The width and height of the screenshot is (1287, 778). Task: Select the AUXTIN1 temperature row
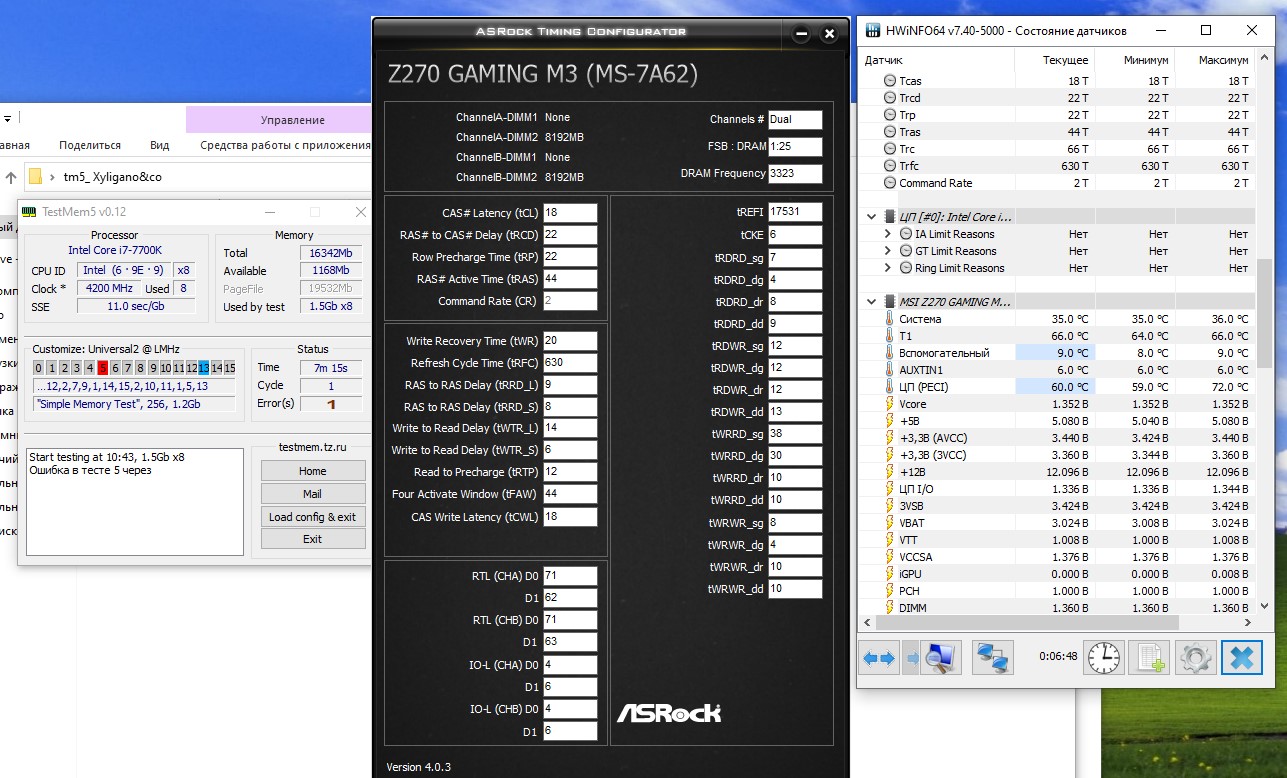[x=1057, y=370]
